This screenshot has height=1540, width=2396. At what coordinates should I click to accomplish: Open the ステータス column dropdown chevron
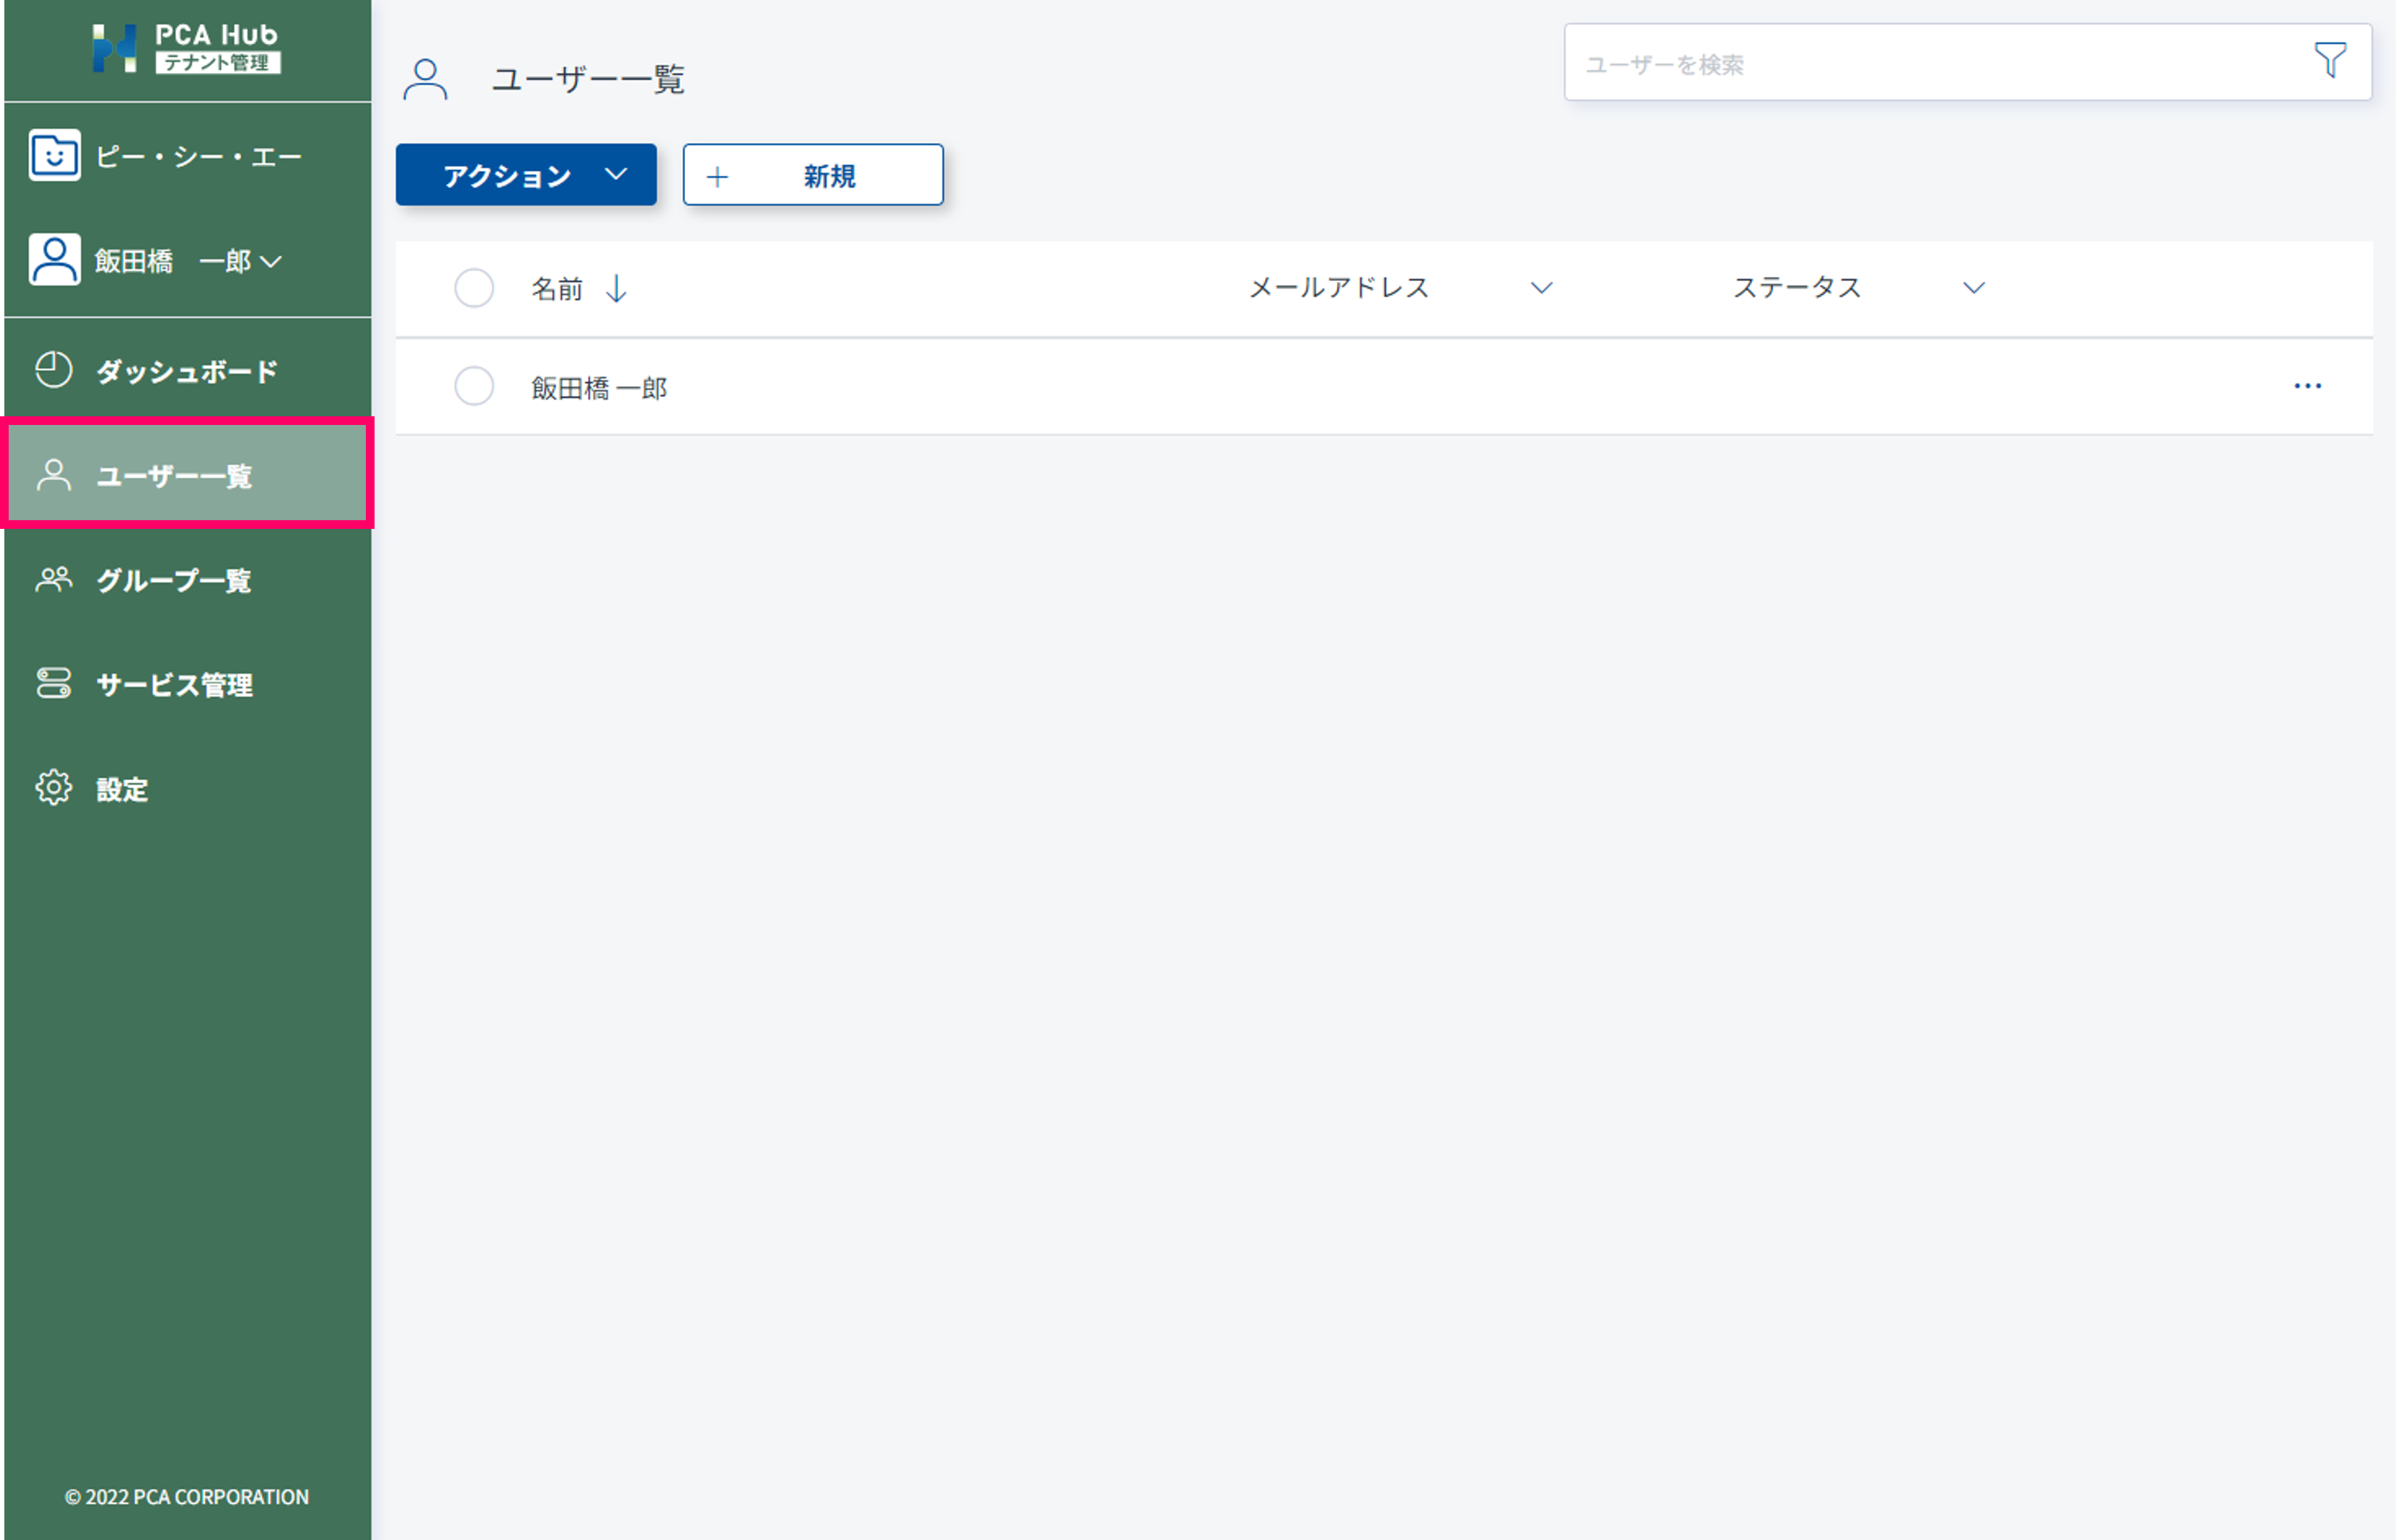coord(1973,288)
